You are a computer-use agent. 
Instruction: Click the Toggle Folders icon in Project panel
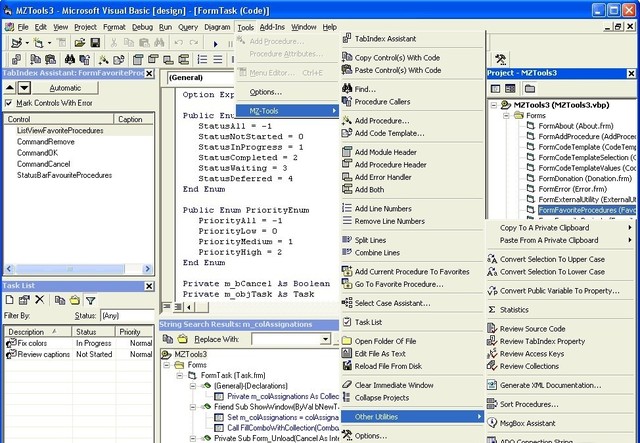pos(530,89)
